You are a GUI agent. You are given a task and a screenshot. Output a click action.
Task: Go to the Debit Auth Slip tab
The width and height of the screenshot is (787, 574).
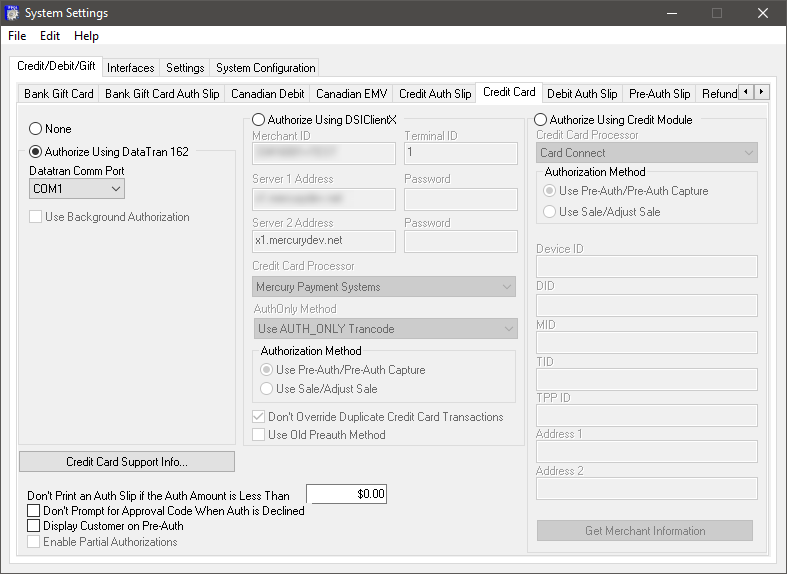click(x=582, y=94)
